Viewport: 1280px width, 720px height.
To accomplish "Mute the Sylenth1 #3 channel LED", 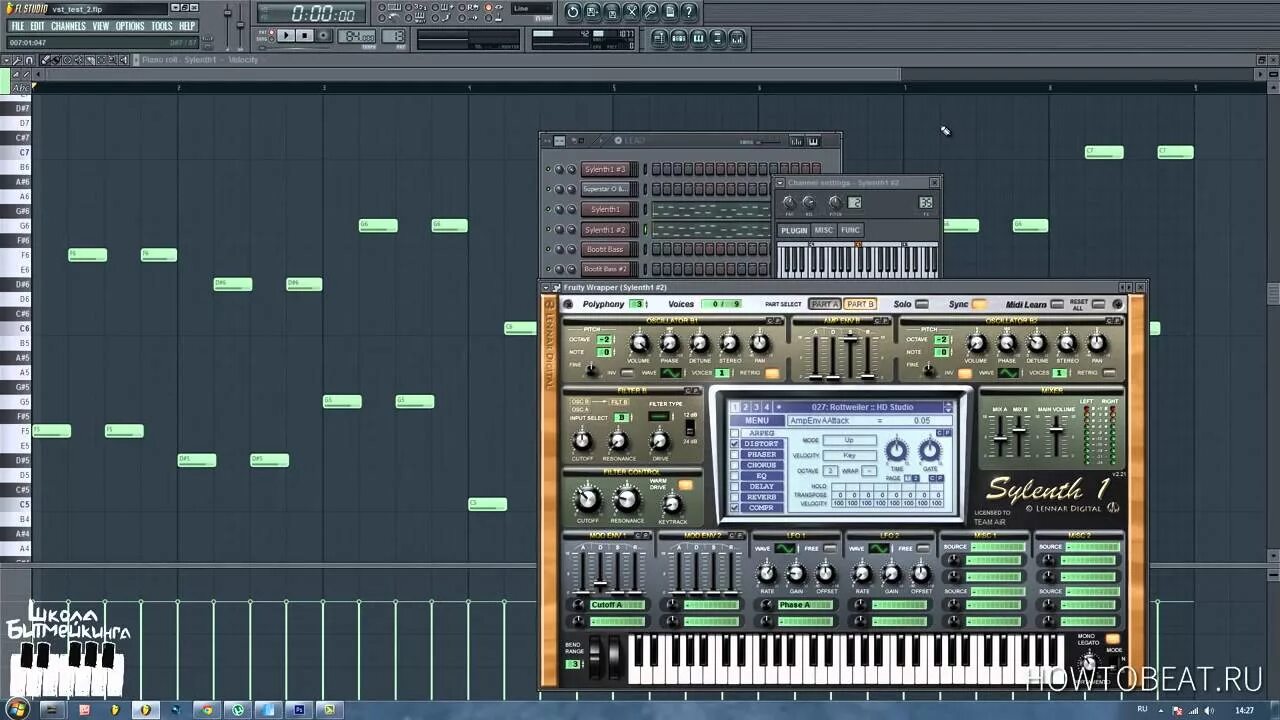I will coord(548,169).
